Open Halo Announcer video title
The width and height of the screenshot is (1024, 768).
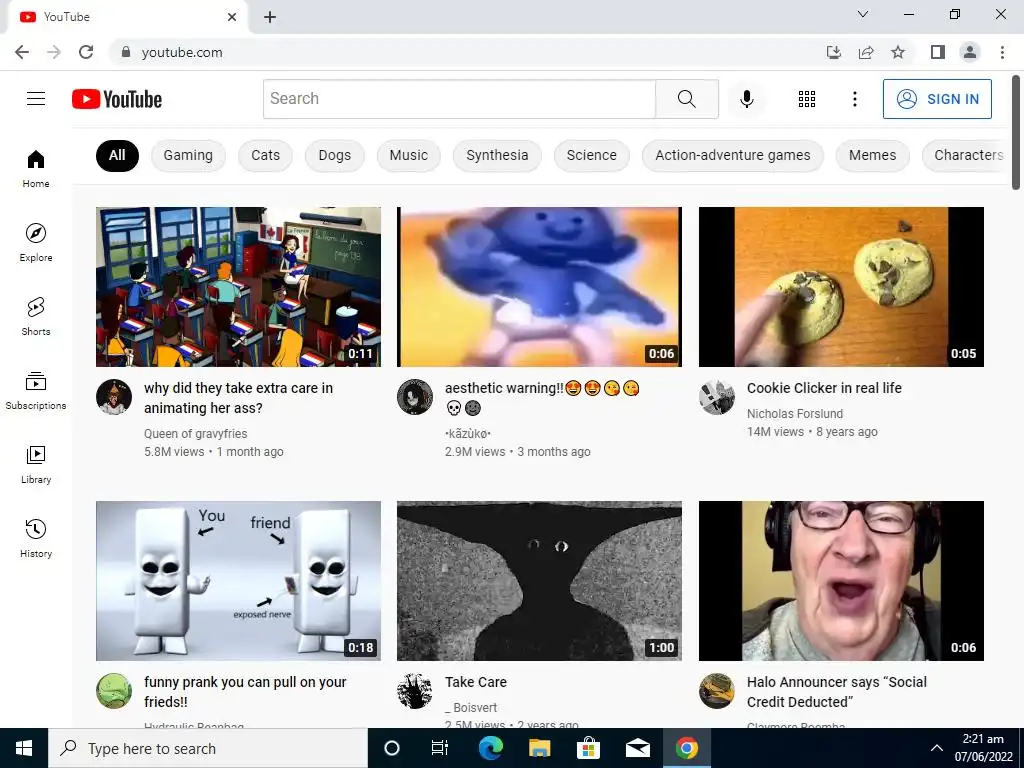[x=837, y=692]
